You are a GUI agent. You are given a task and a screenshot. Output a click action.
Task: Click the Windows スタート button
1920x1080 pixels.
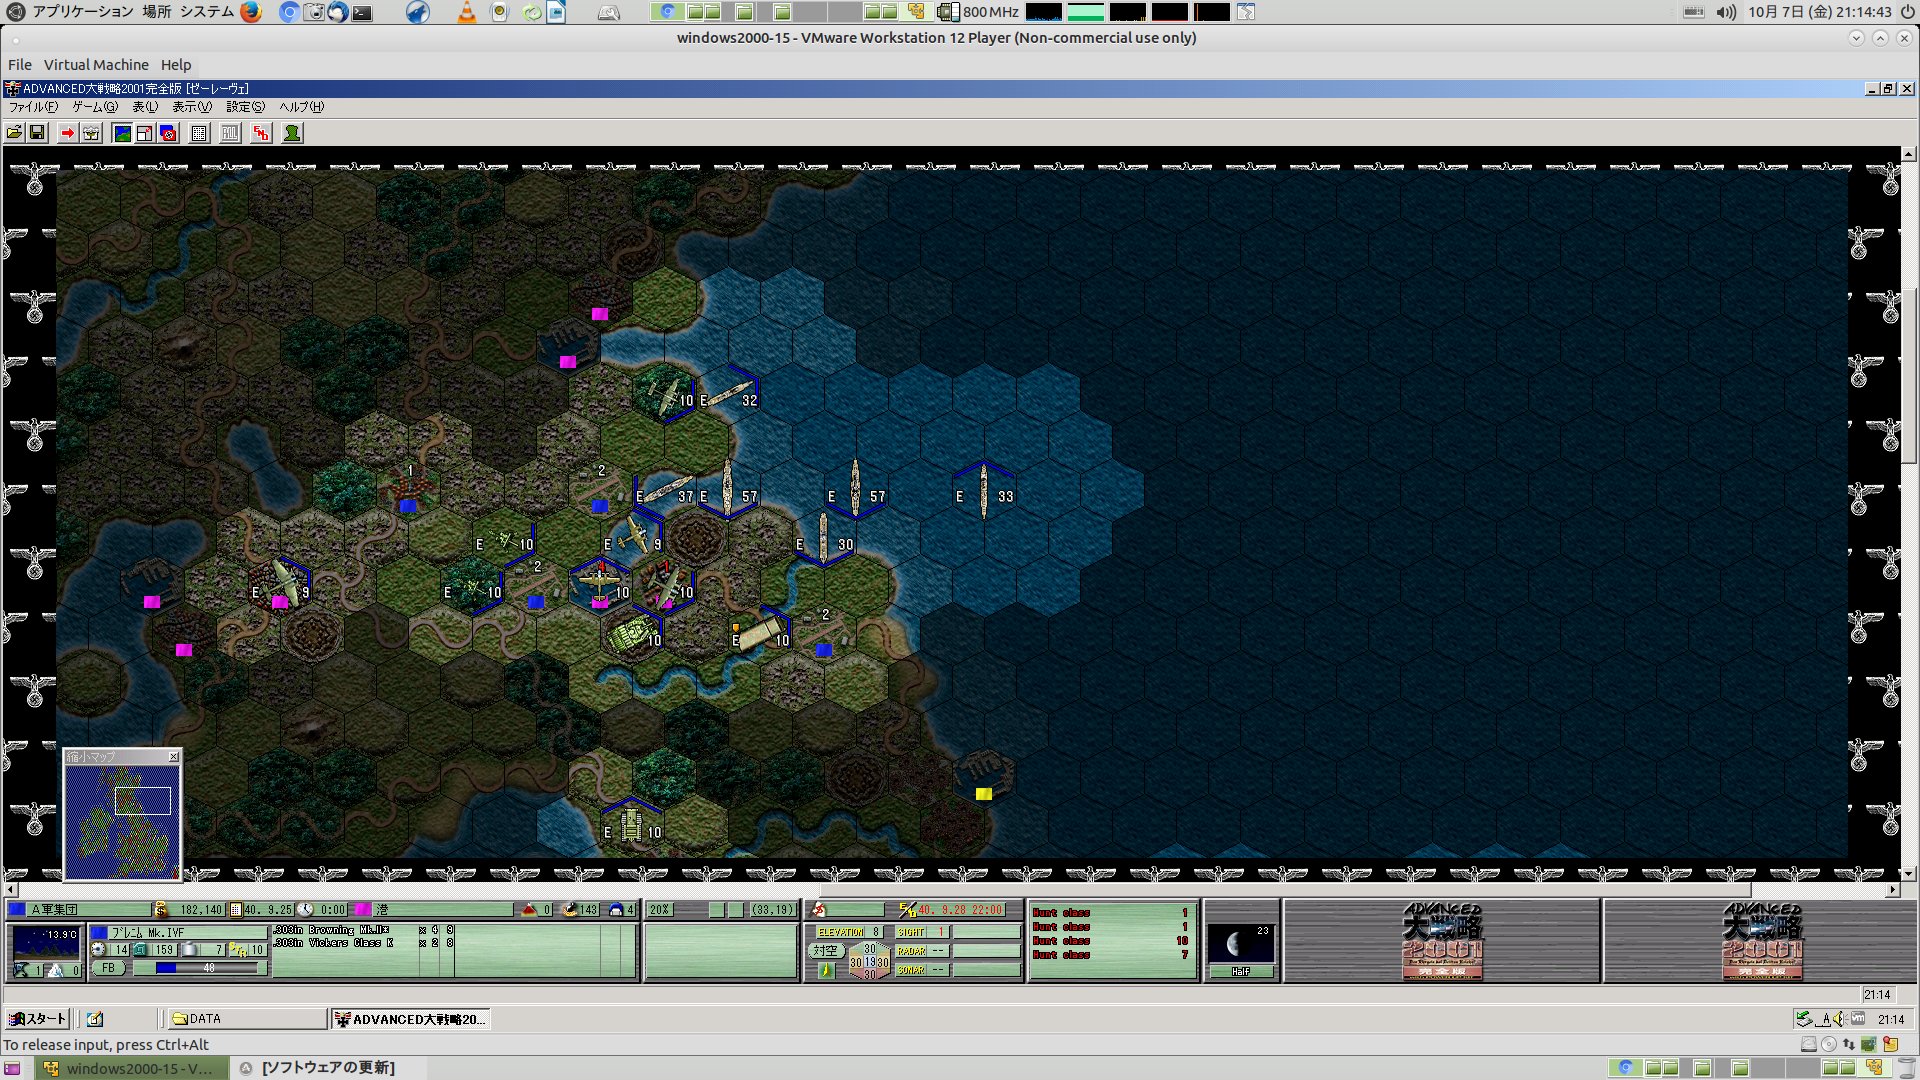click(37, 1019)
